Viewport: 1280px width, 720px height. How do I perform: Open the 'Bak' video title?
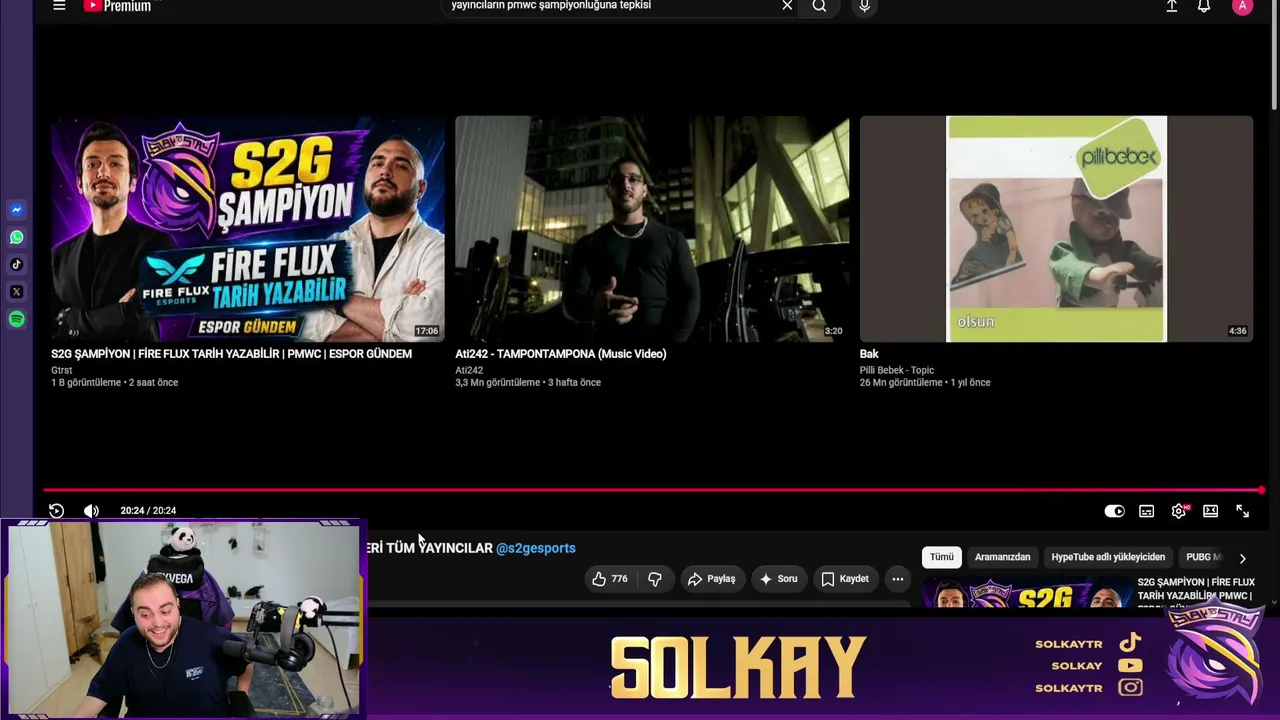869,354
